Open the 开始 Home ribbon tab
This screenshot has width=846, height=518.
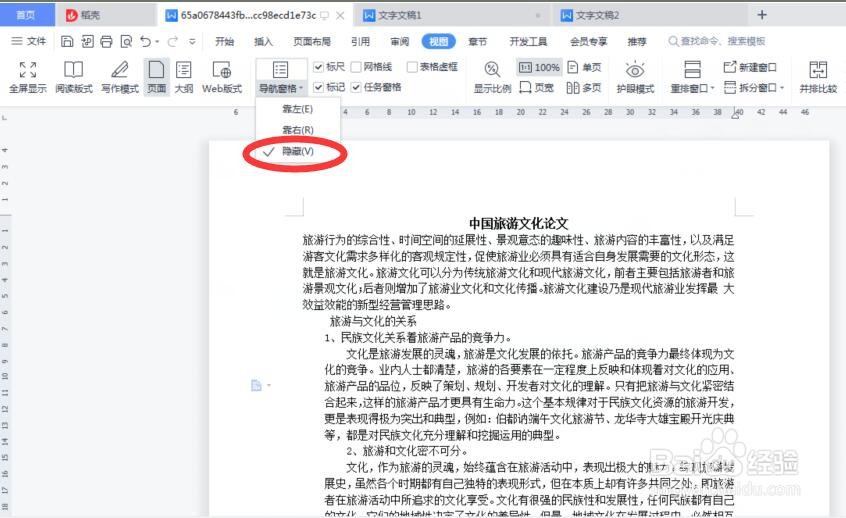(224, 42)
